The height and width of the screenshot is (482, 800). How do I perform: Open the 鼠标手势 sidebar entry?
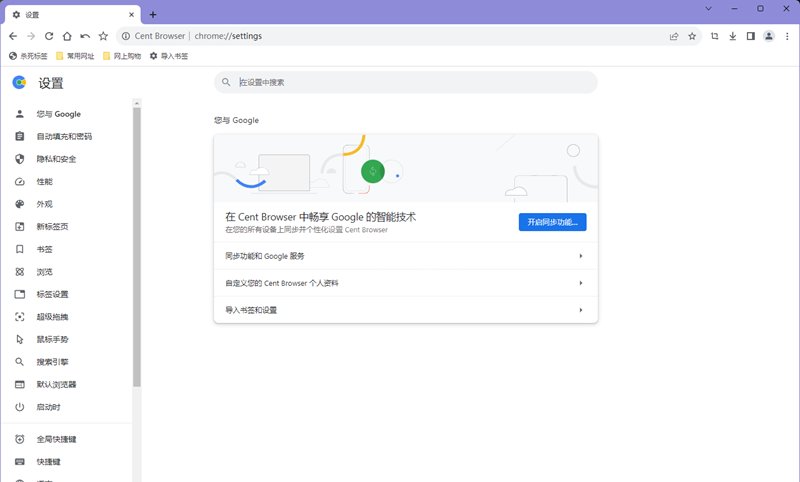[x=66, y=340]
